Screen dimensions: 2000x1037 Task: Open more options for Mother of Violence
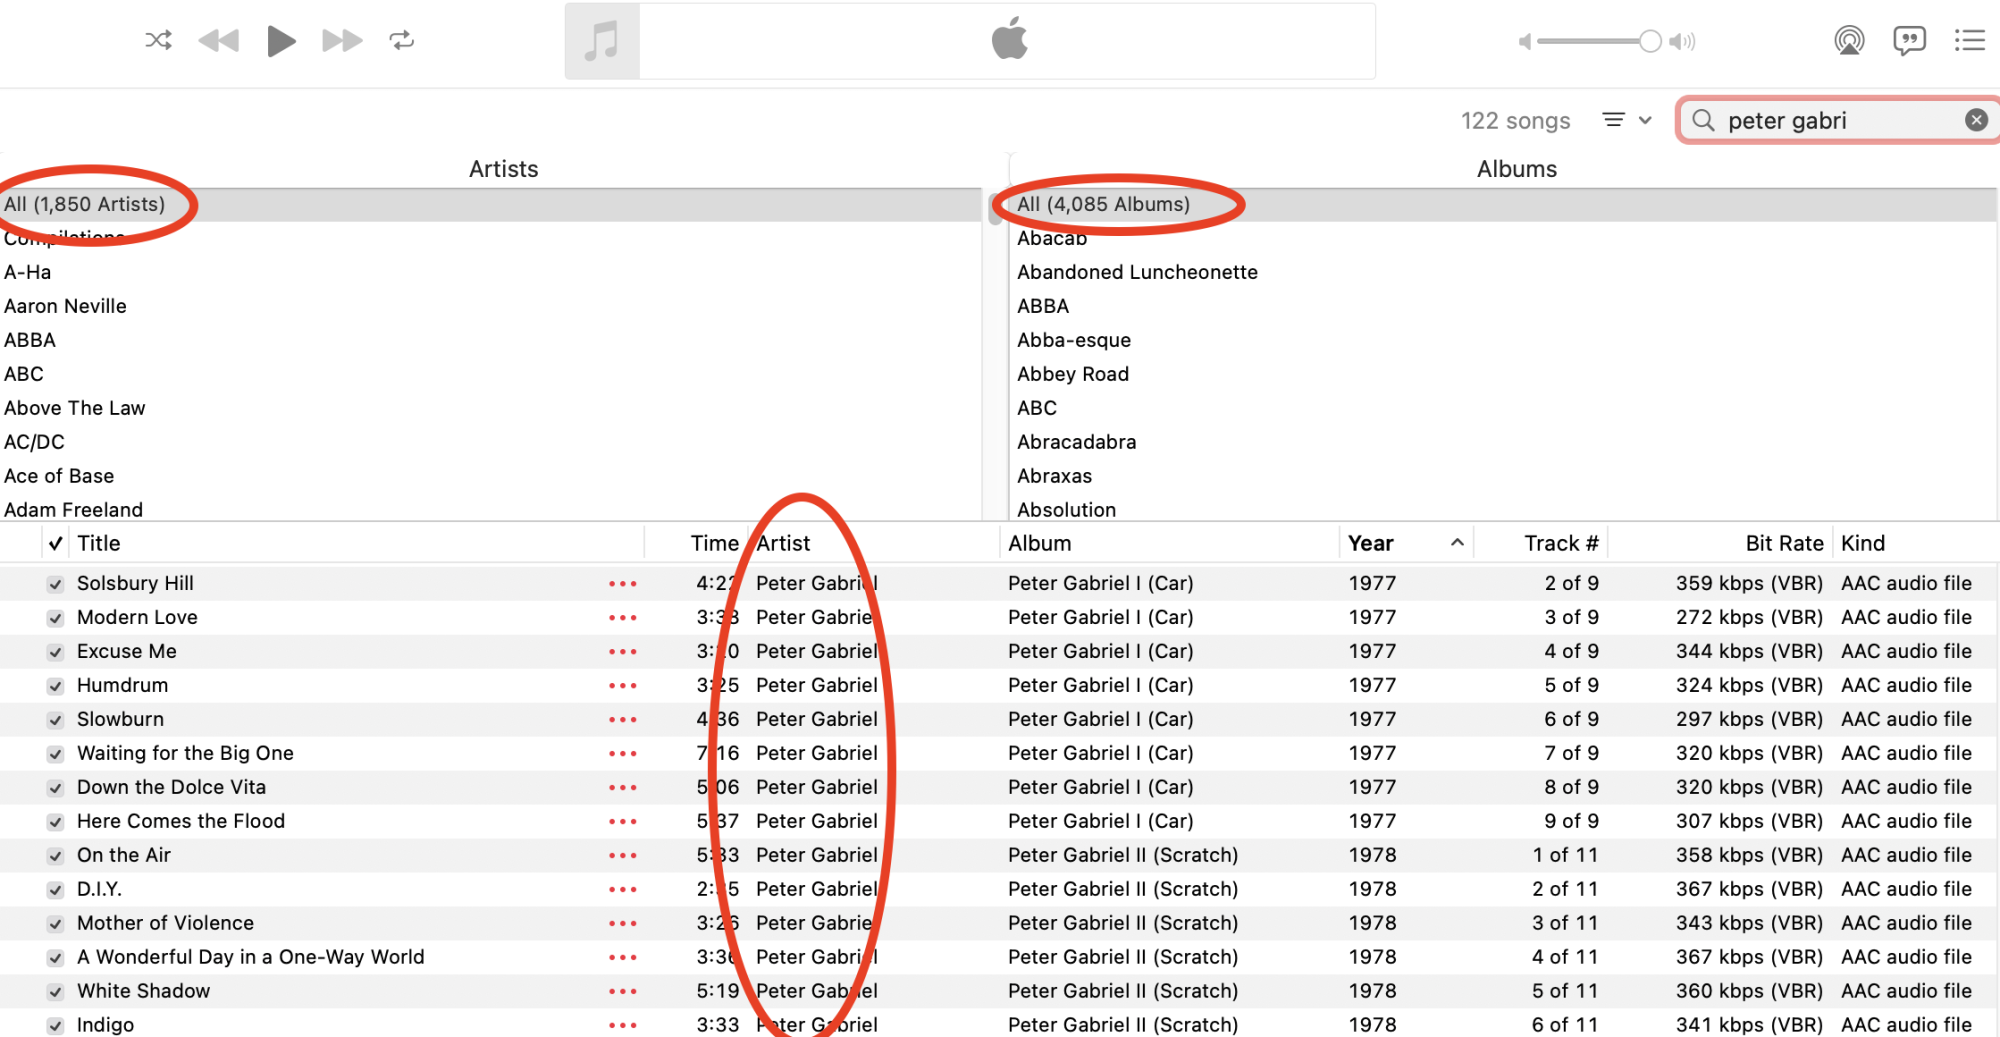tap(622, 924)
